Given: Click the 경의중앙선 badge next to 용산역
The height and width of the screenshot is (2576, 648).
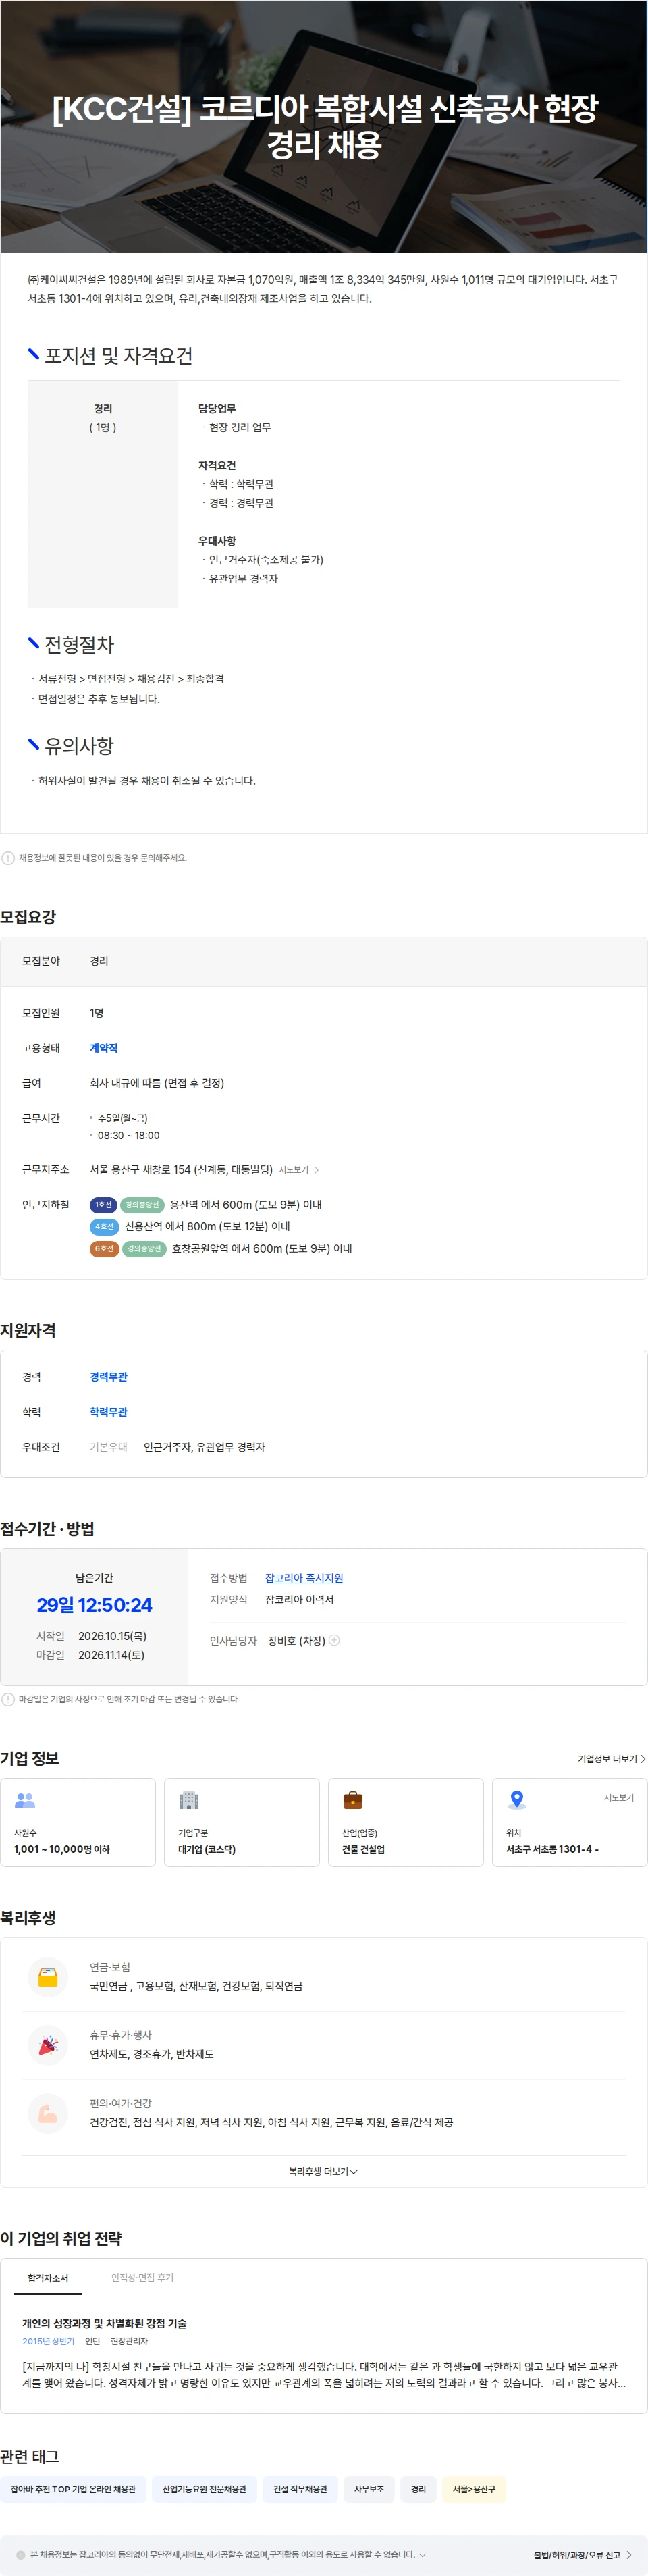Looking at the screenshot, I should 142,1205.
